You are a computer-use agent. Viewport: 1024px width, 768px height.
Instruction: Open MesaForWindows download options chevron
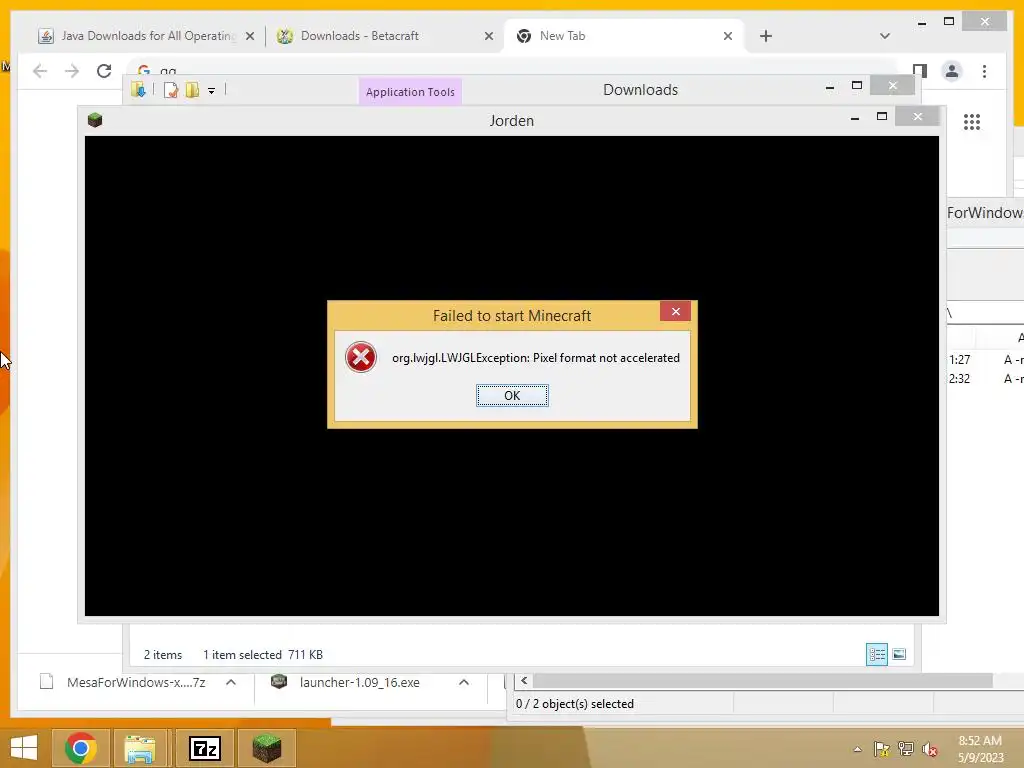tap(231, 682)
